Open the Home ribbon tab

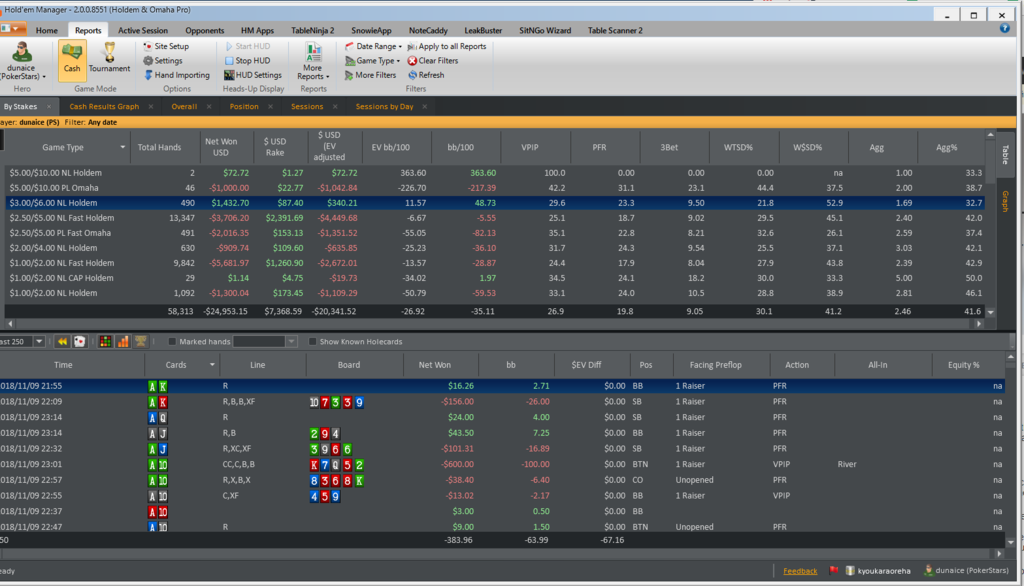46,30
